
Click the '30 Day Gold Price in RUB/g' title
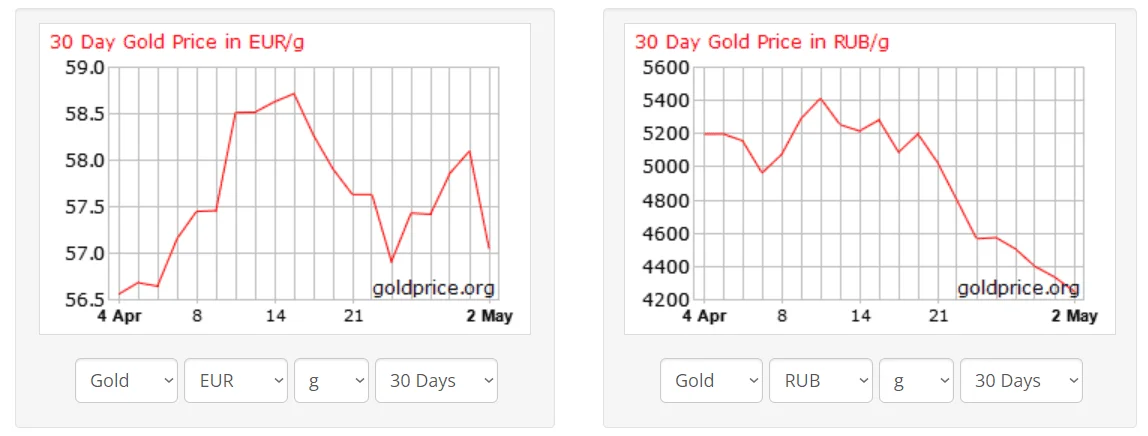point(762,42)
